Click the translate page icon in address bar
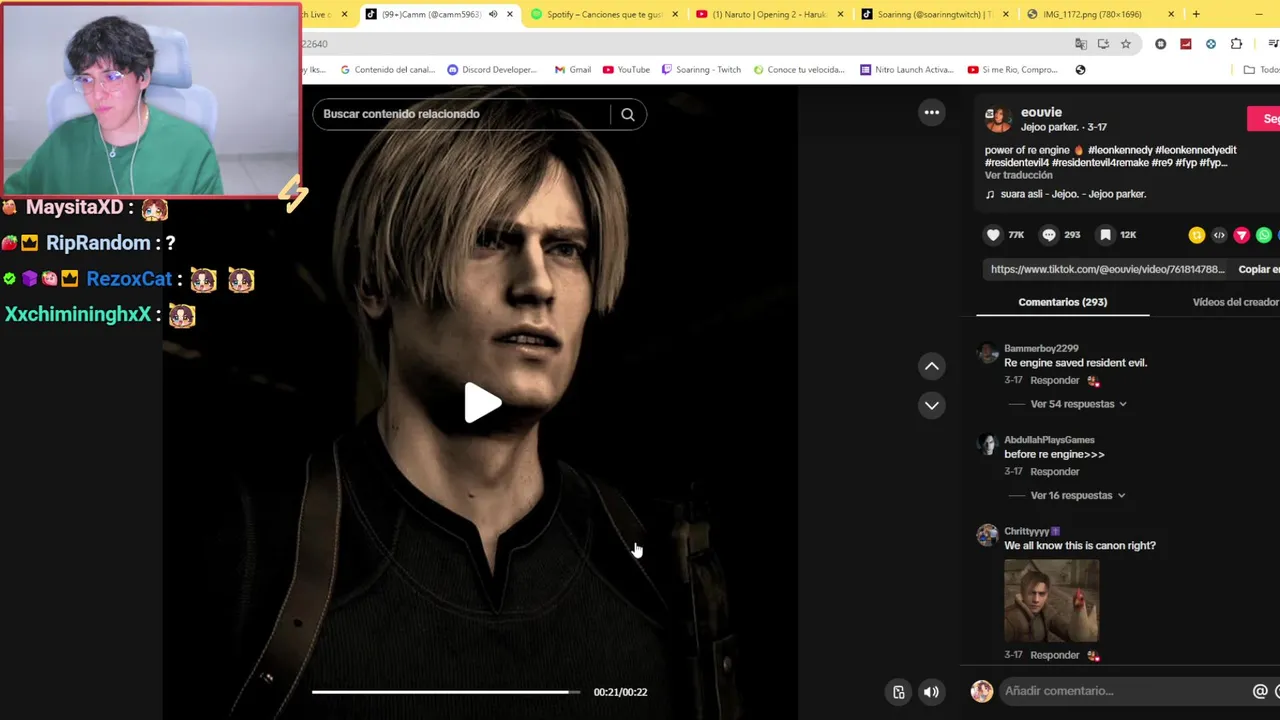 click(1081, 44)
